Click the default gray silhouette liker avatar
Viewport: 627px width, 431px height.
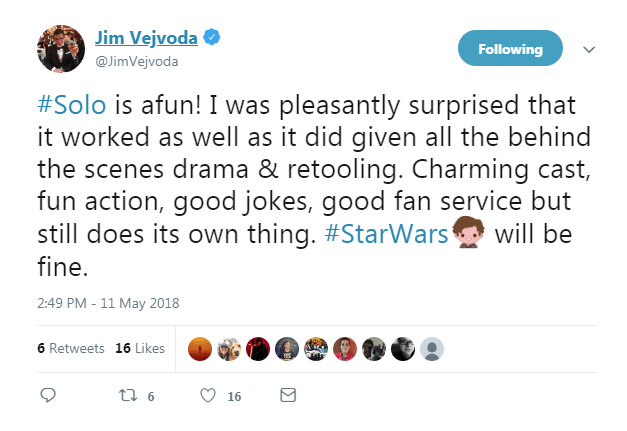[432, 348]
